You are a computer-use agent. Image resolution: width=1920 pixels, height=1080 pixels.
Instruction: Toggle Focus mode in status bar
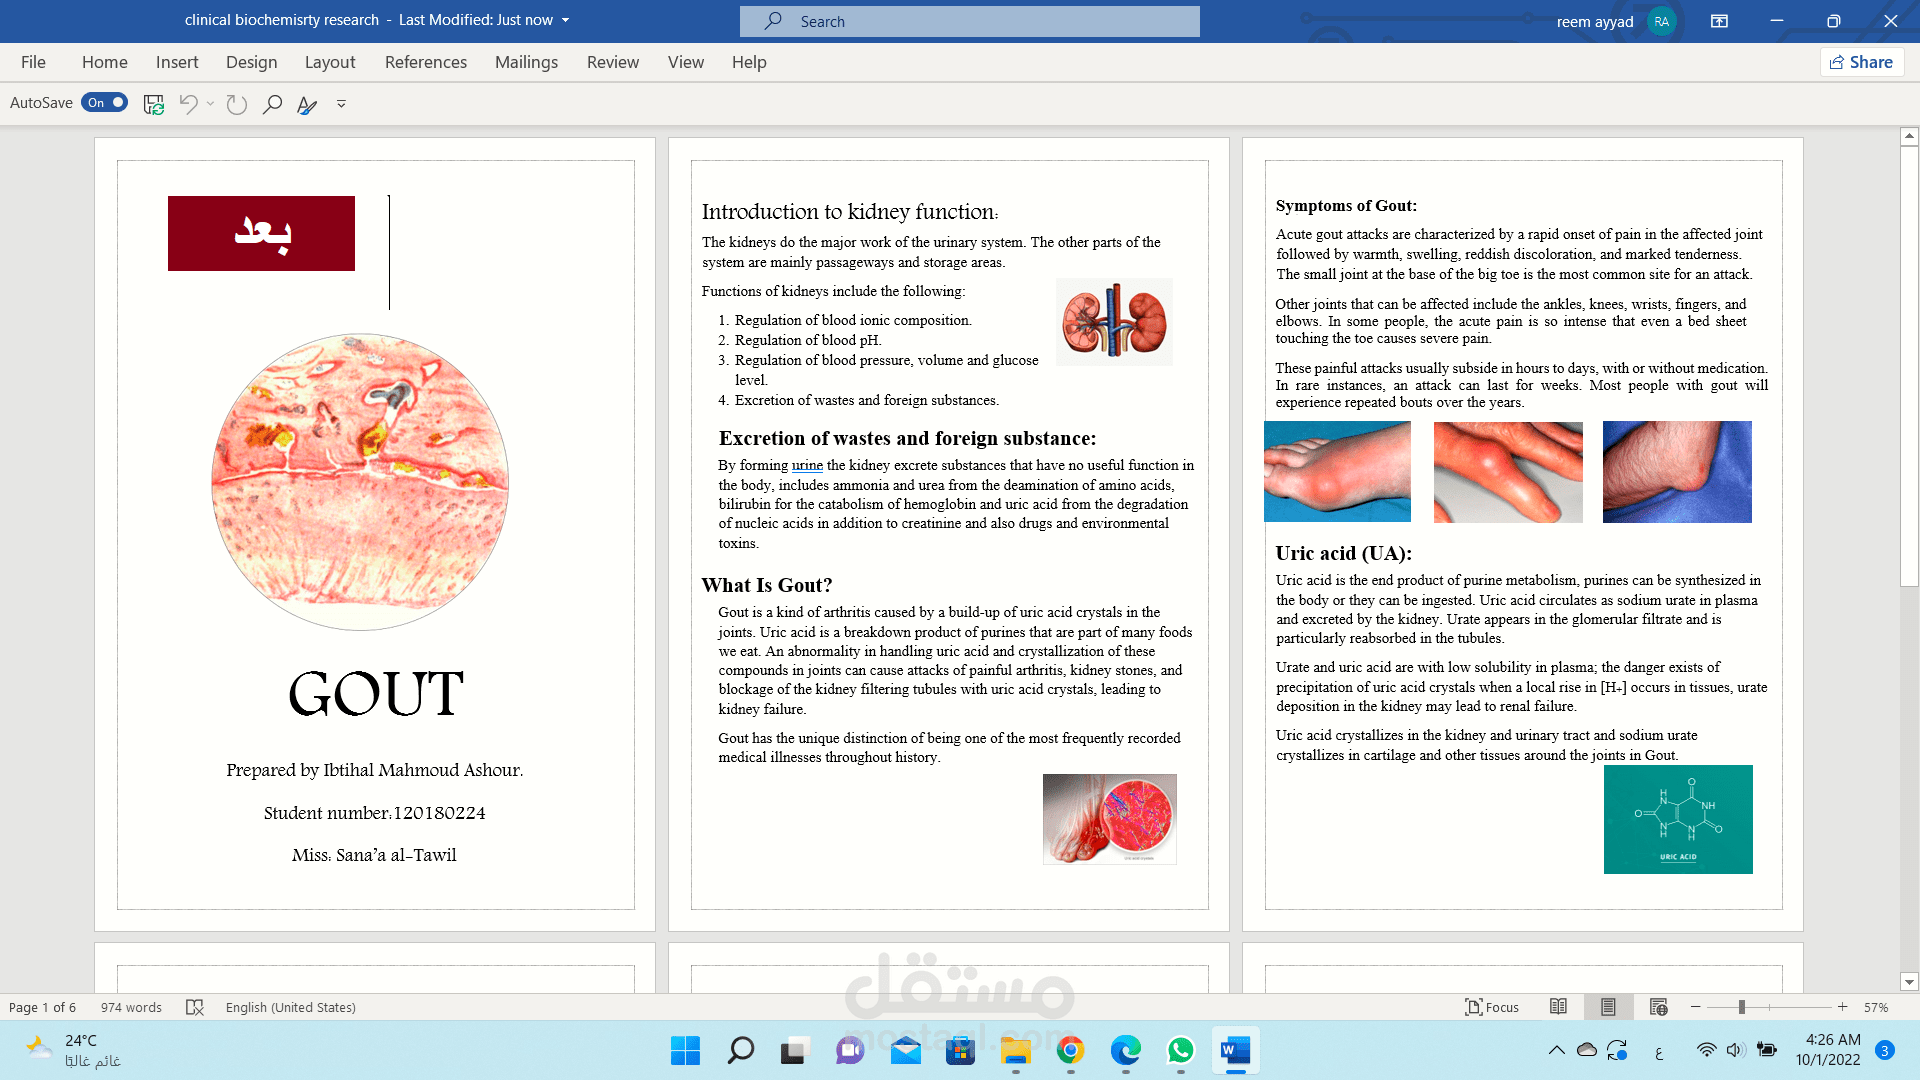(1491, 1007)
